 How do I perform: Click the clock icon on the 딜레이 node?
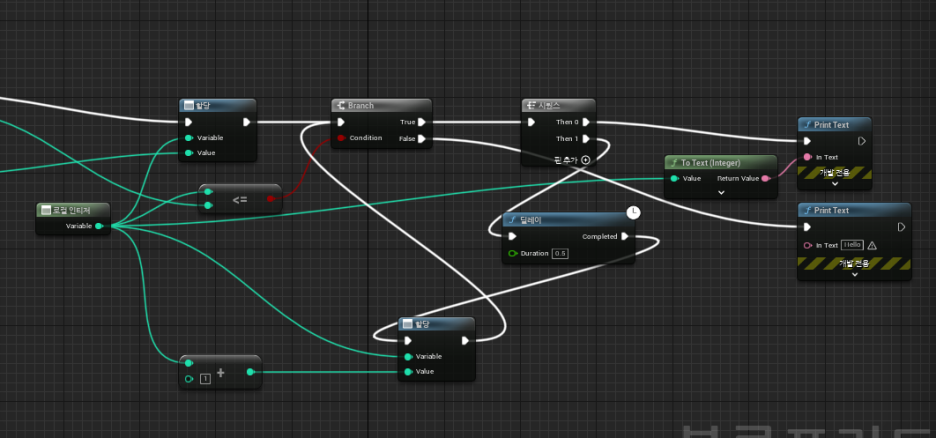tap(634, 212)
